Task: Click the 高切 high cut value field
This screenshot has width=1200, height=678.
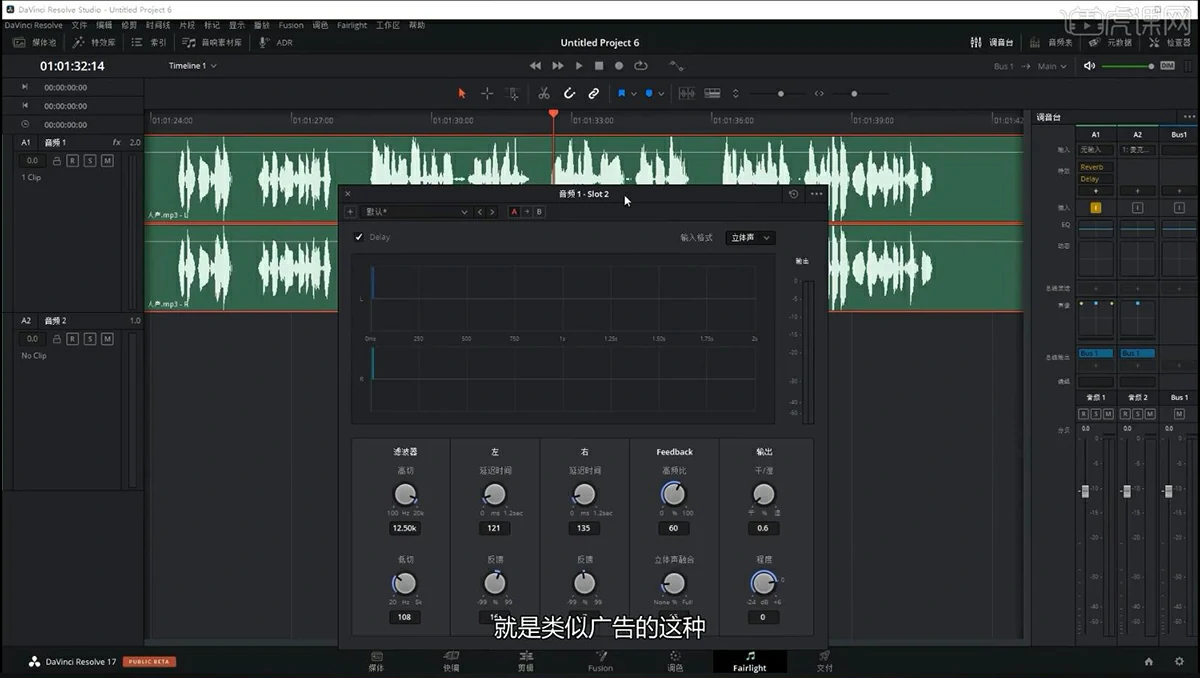Action: pos(404,528)
